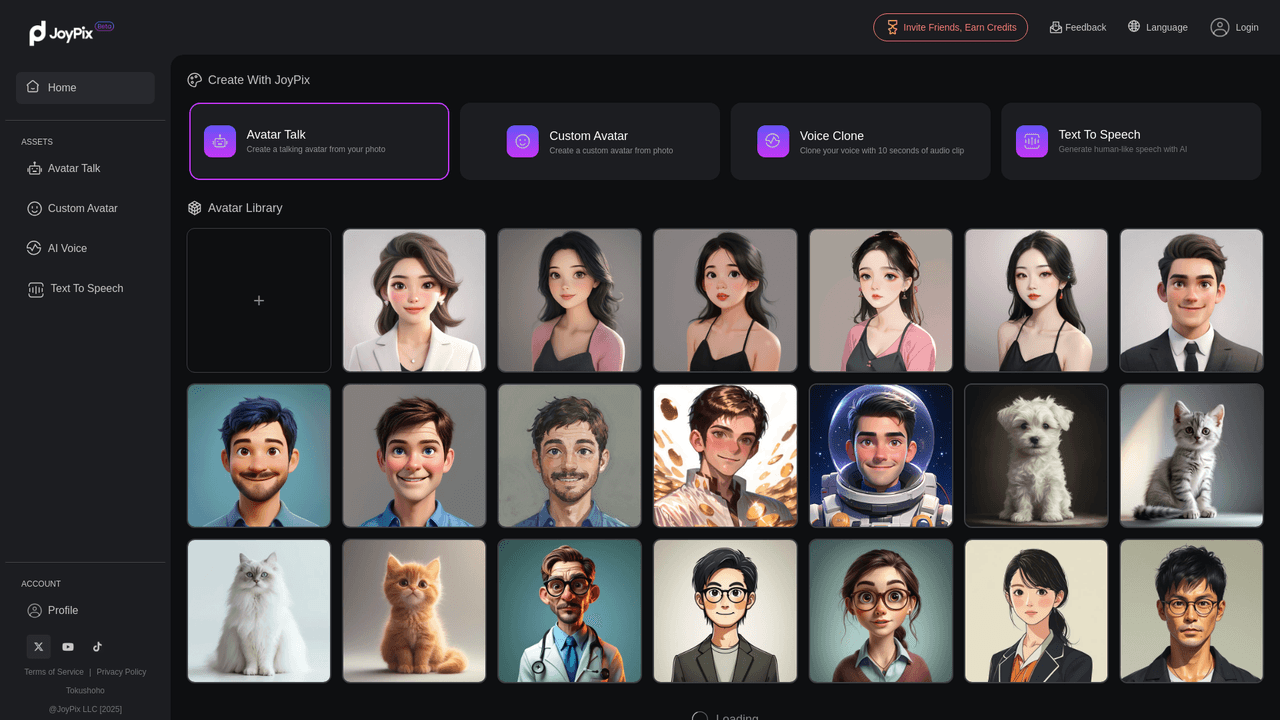Click the JoyPix logo
Viewport: 1280px width, 720px height.
(70, 32)
